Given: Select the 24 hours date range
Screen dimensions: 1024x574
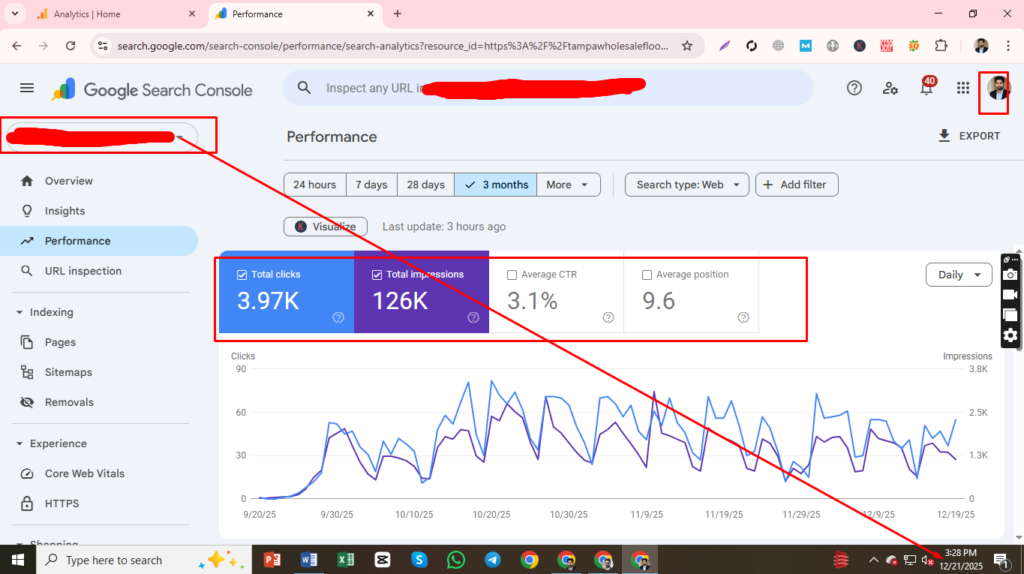Looking at the screenshot, I should point(315,185).
